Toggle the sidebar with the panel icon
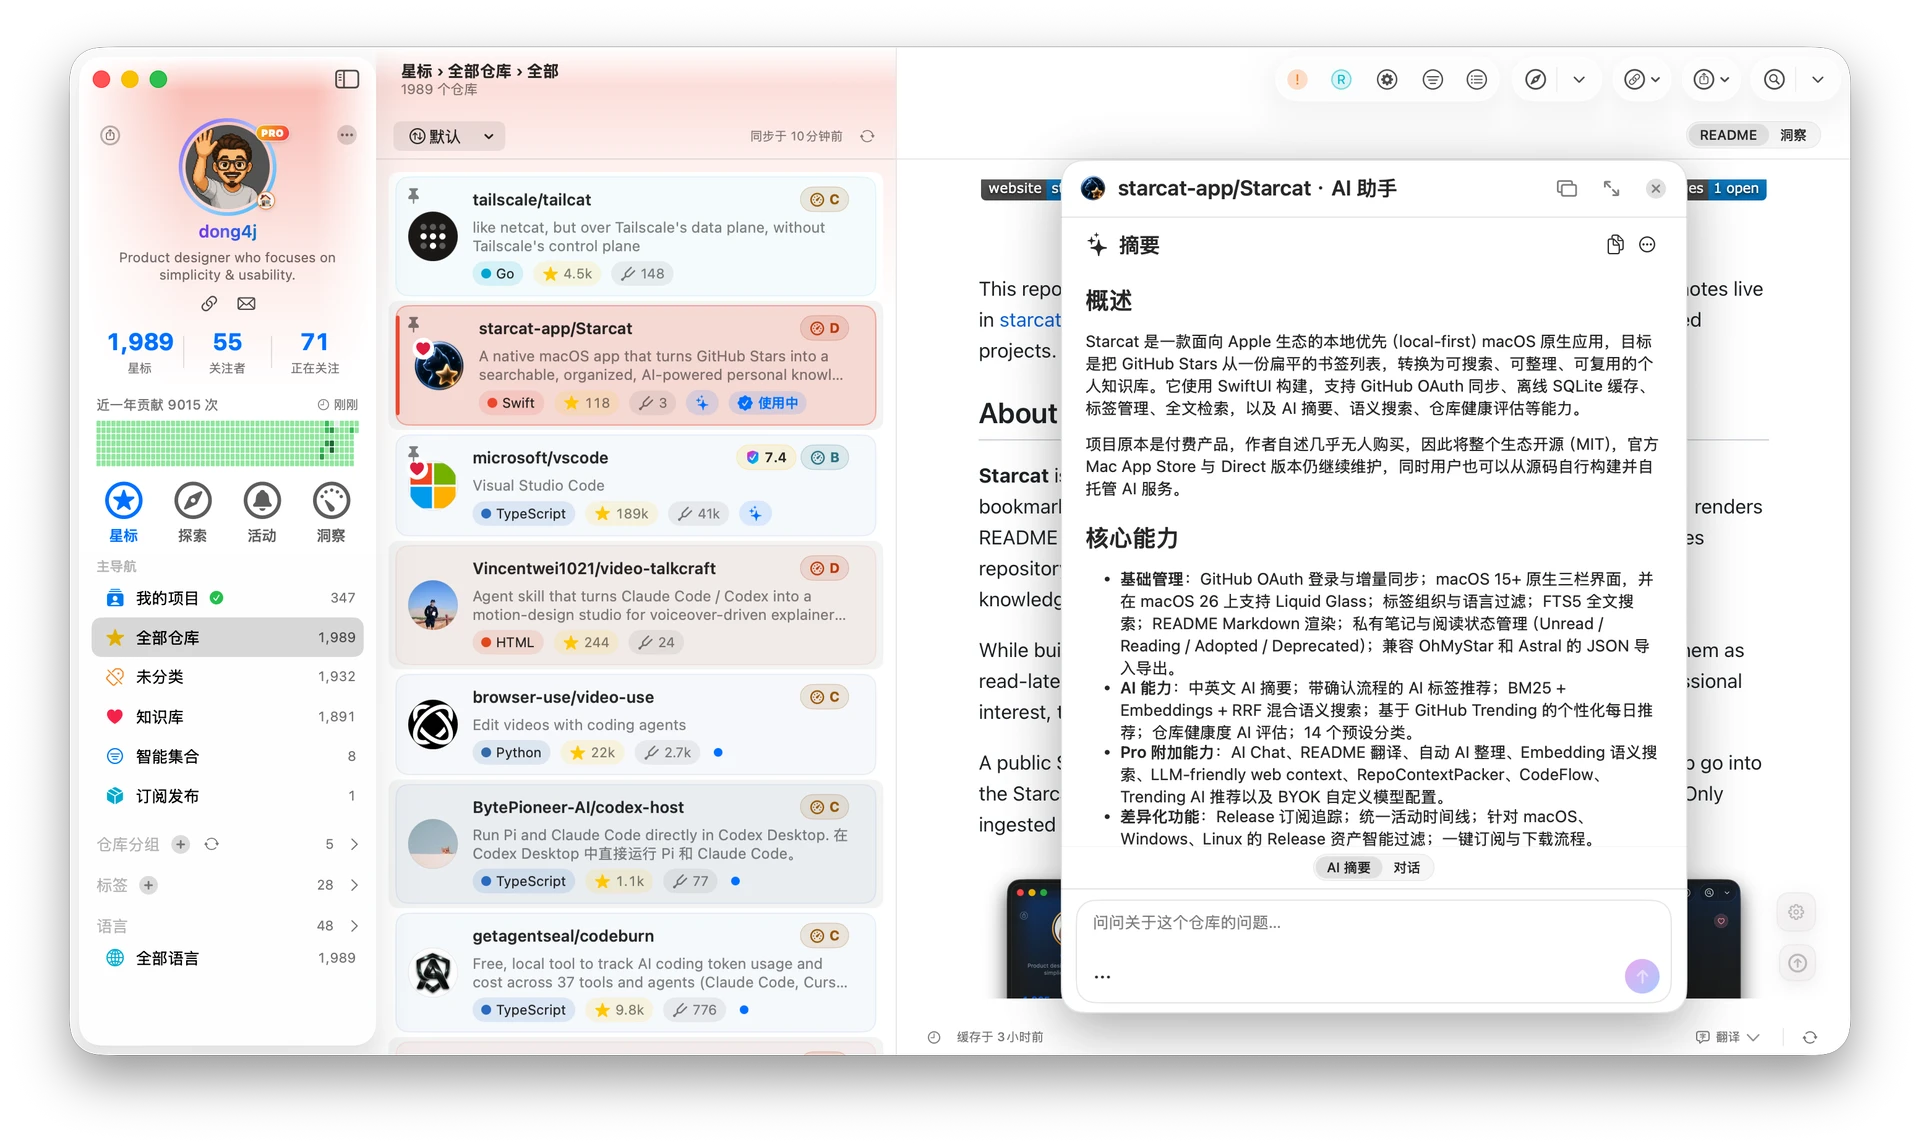Viewport: 1920px width, 1147px height. pos(347,79)
